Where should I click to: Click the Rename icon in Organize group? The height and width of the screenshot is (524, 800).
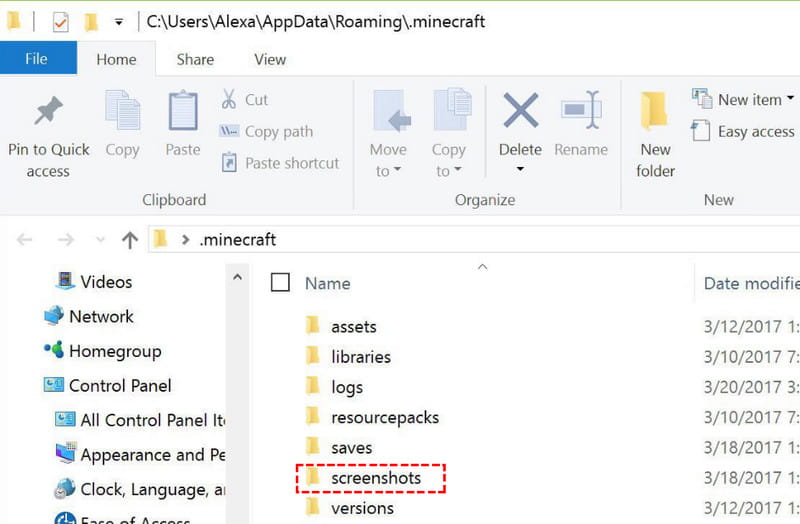pos(581,110)
